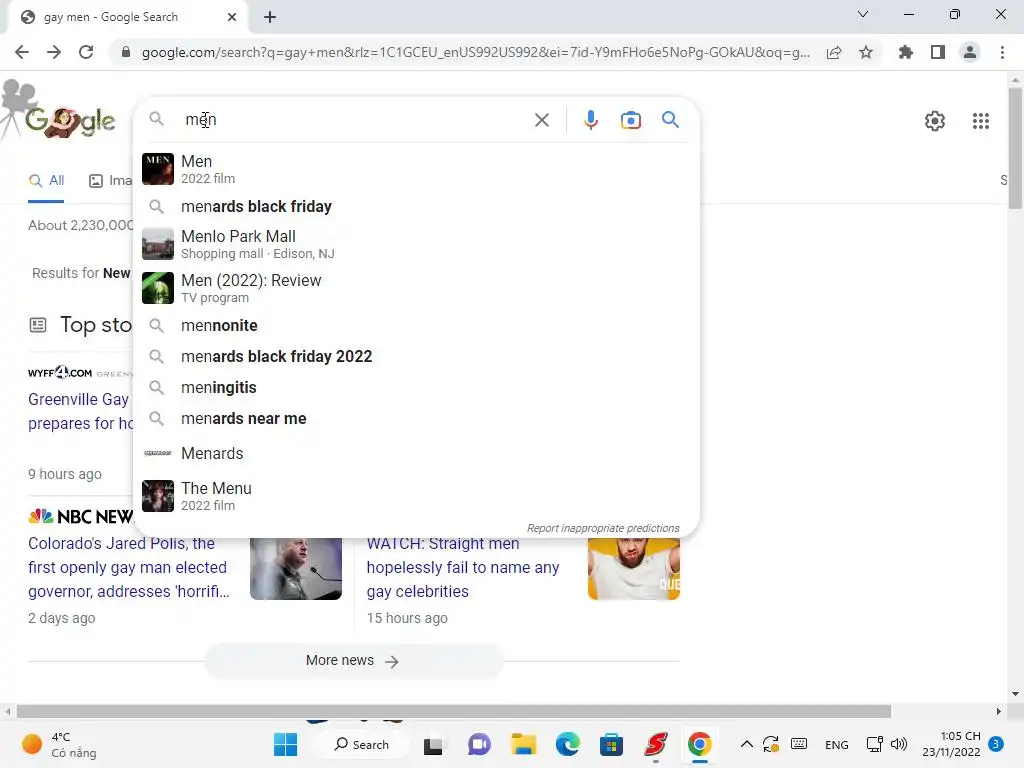Submit search with the blue magnifier

tap(670, 120)
